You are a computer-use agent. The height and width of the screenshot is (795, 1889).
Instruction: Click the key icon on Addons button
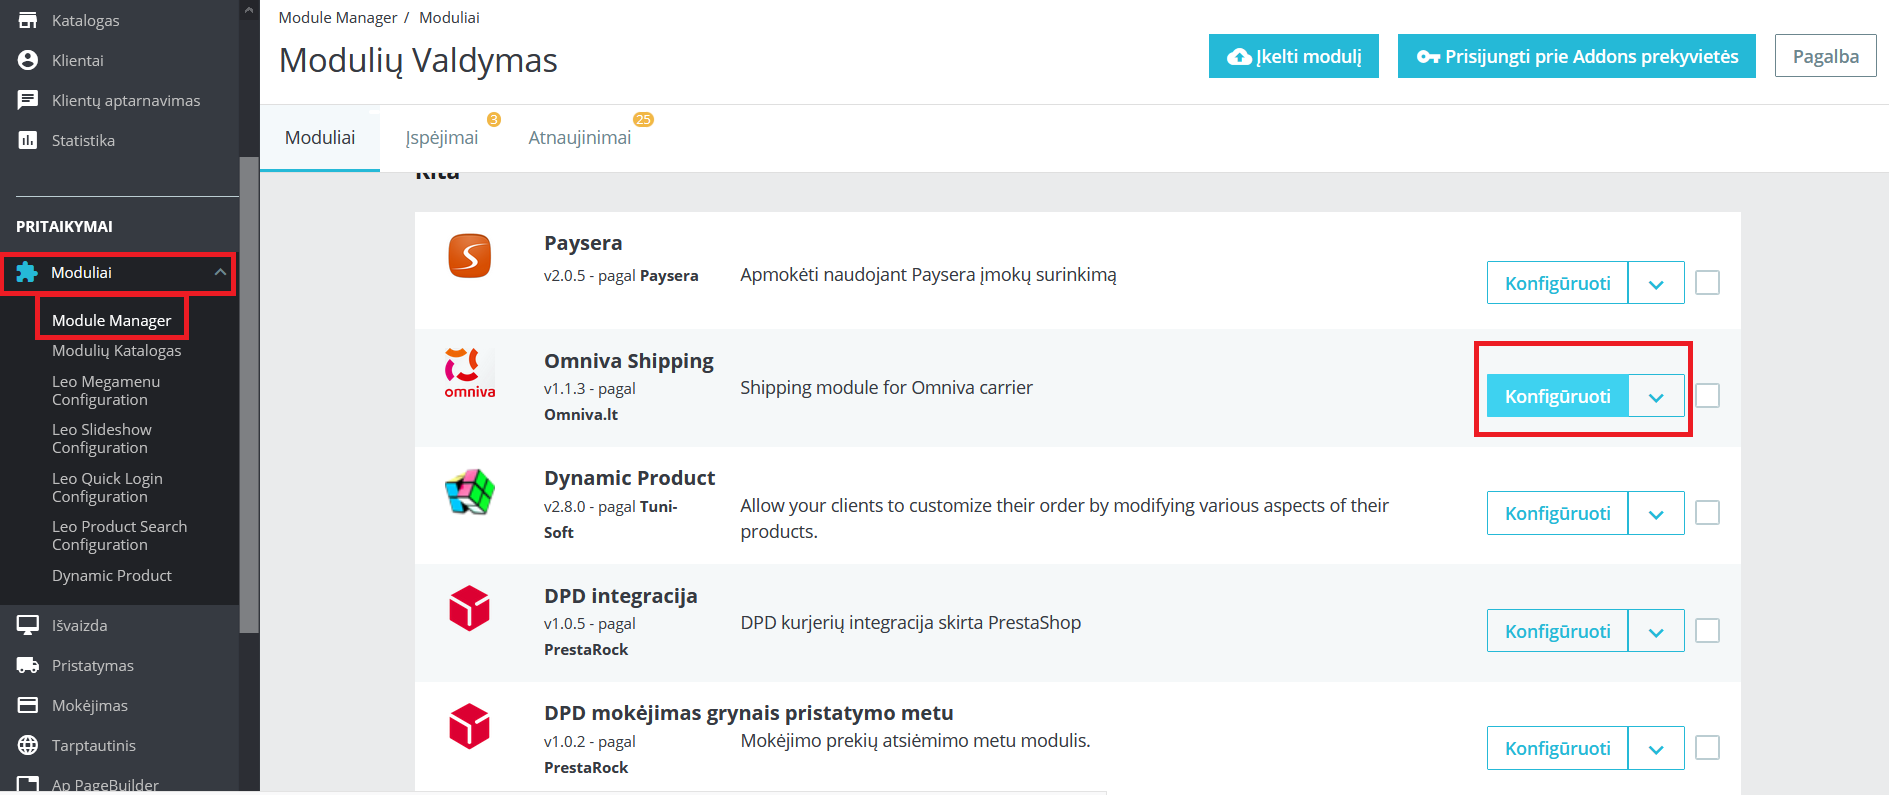click(1428, 57)
